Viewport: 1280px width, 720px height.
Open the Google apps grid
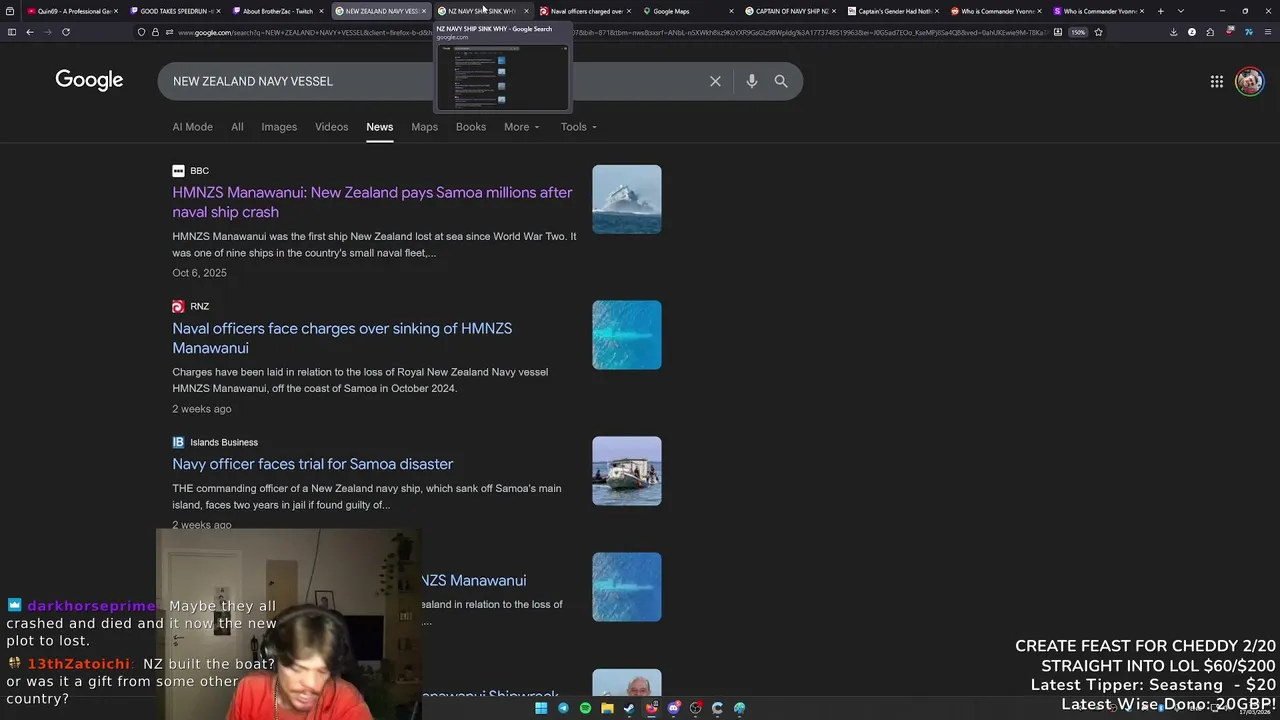1216,81
